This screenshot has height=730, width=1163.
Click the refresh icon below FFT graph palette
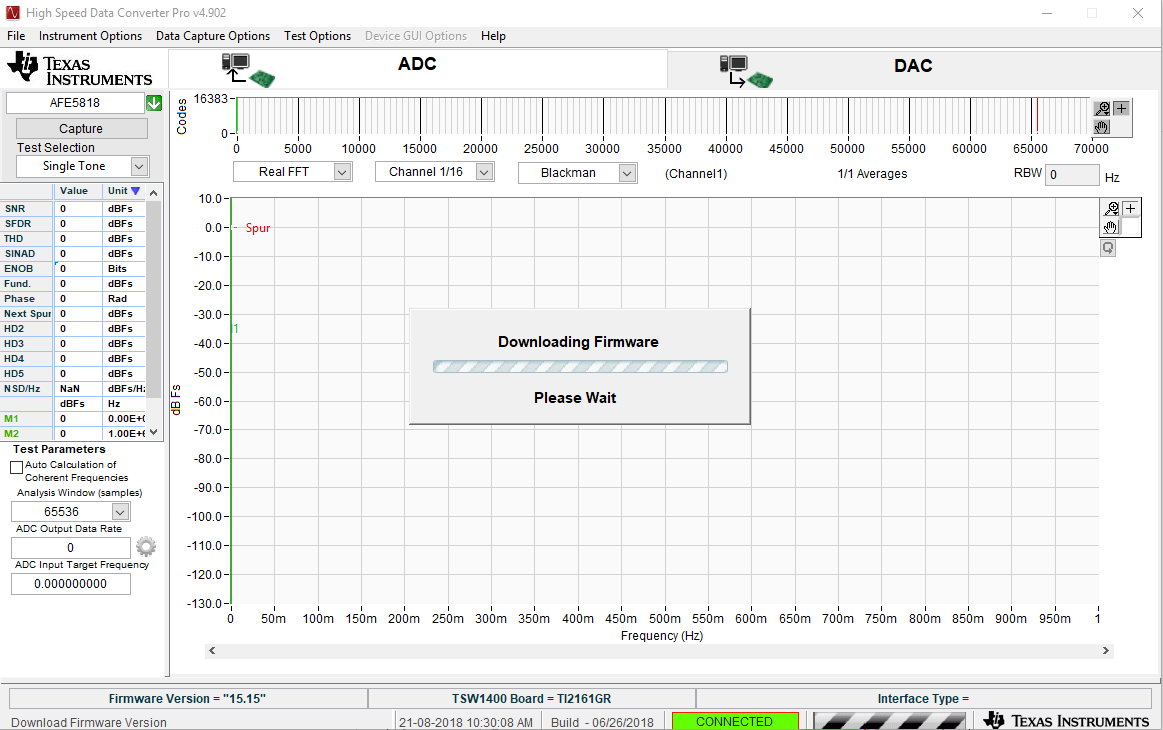pos(1108,248)
